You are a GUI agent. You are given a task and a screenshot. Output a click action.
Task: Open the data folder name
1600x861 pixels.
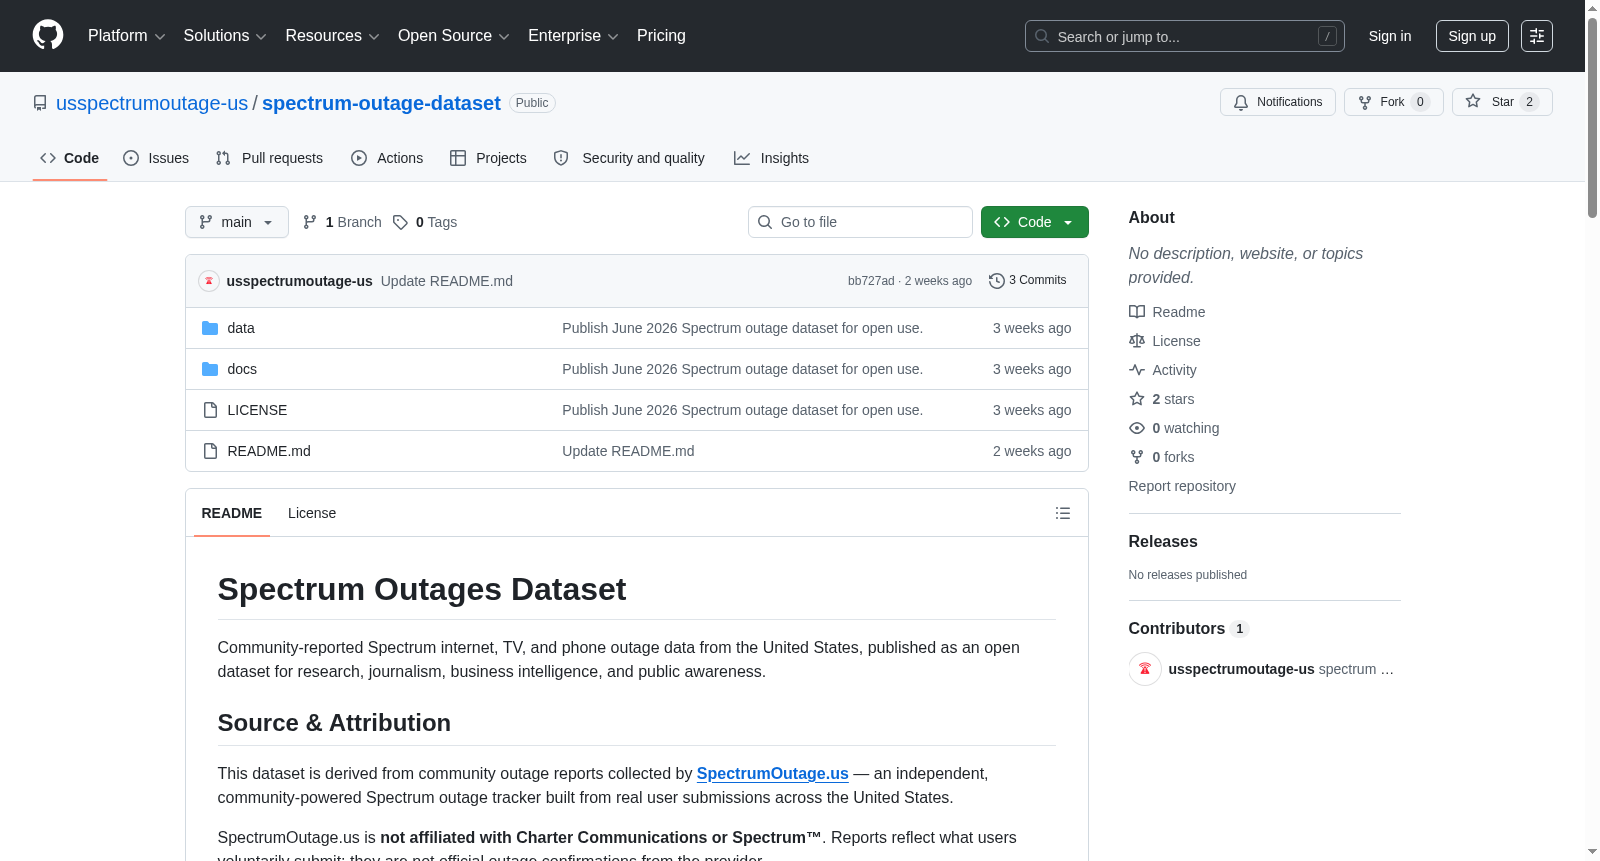tap(241, 328)
